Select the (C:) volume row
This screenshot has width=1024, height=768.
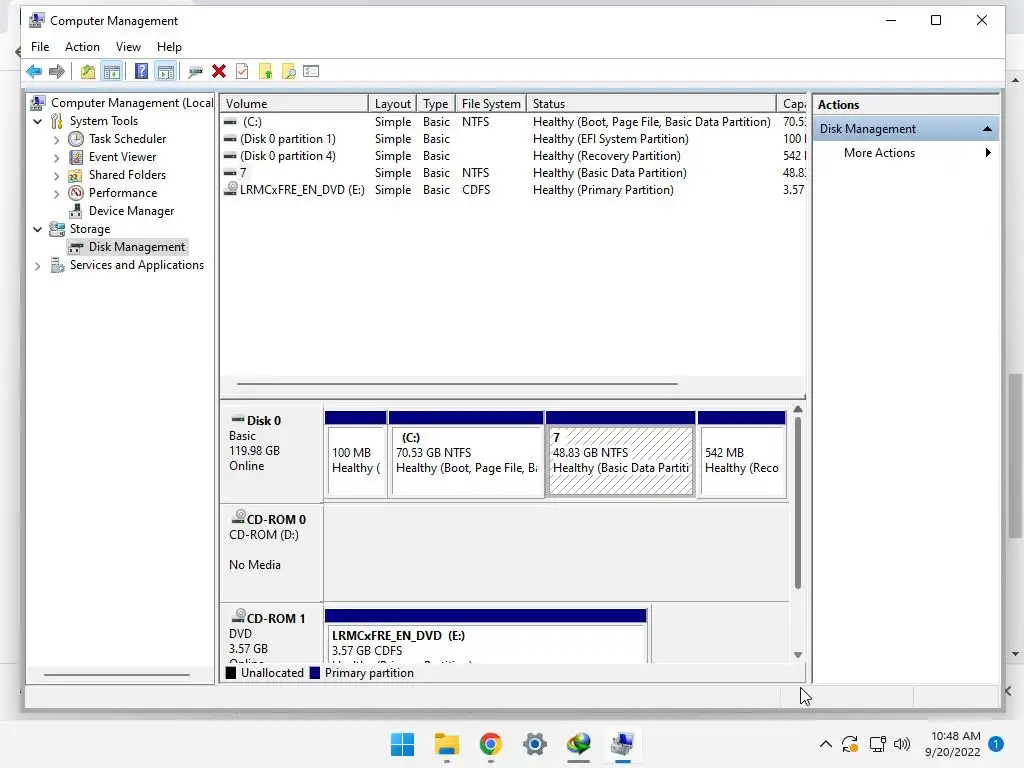point(513,122)
